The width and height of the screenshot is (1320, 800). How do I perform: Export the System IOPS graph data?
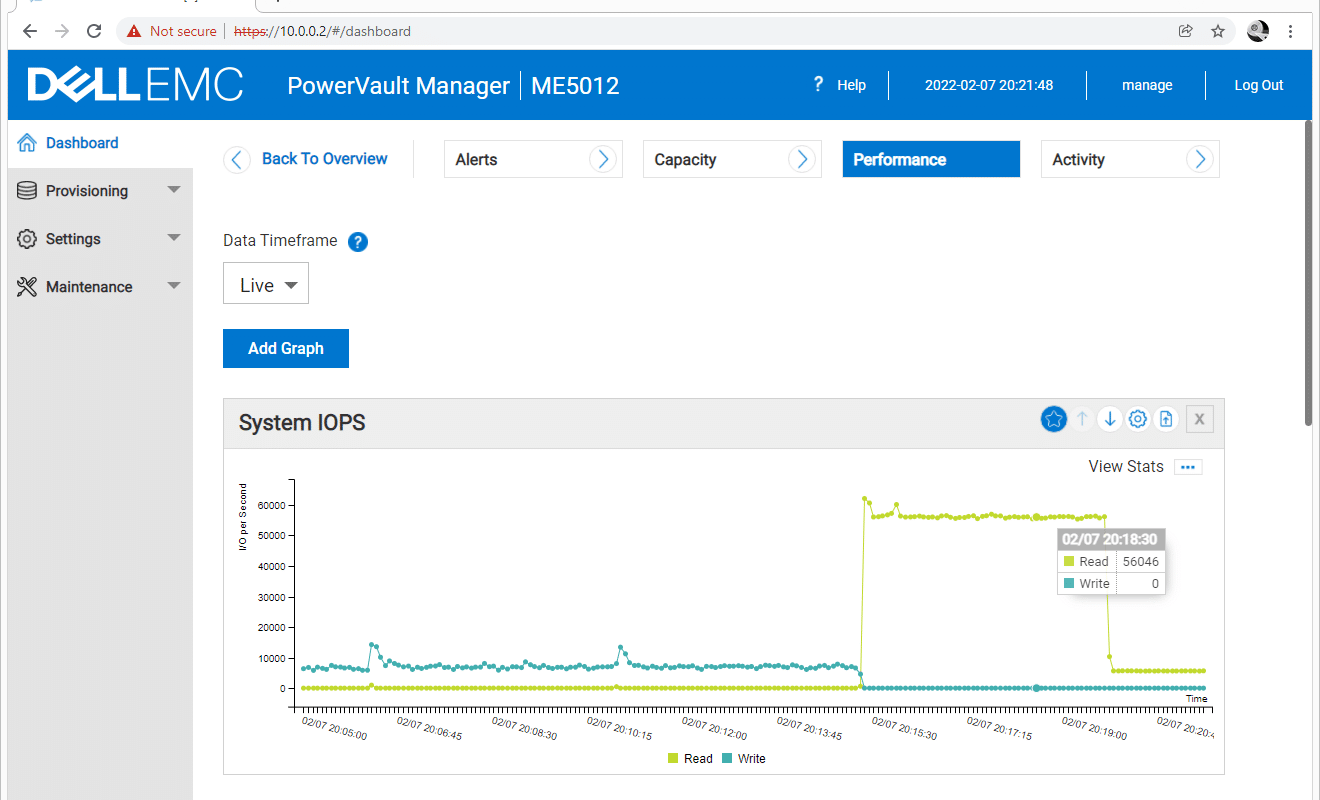click(1166, 420)
